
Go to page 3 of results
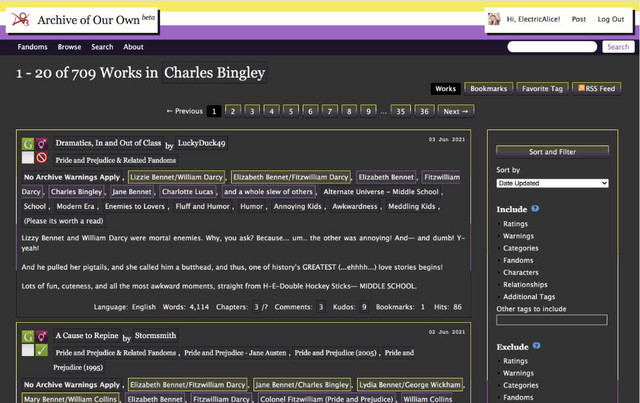tap(252, 111)
